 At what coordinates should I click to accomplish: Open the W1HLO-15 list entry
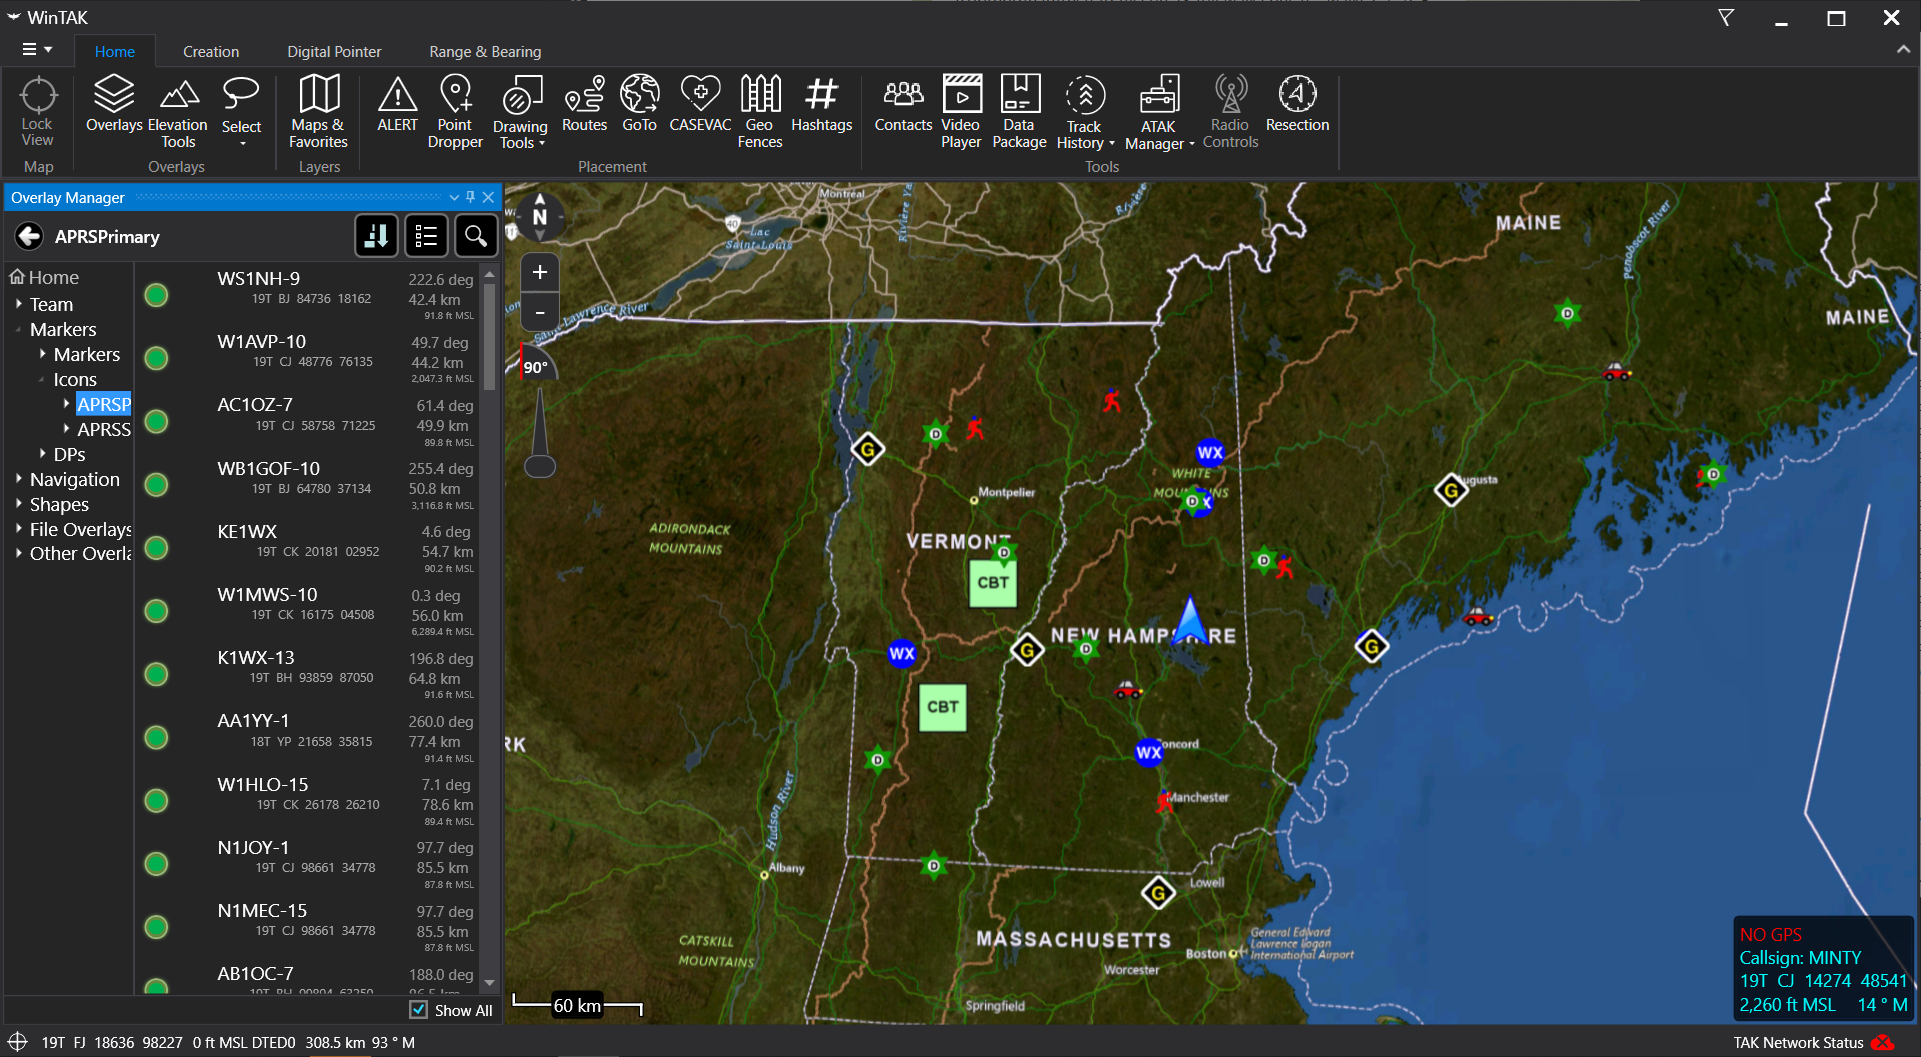[x=307, y=800]
